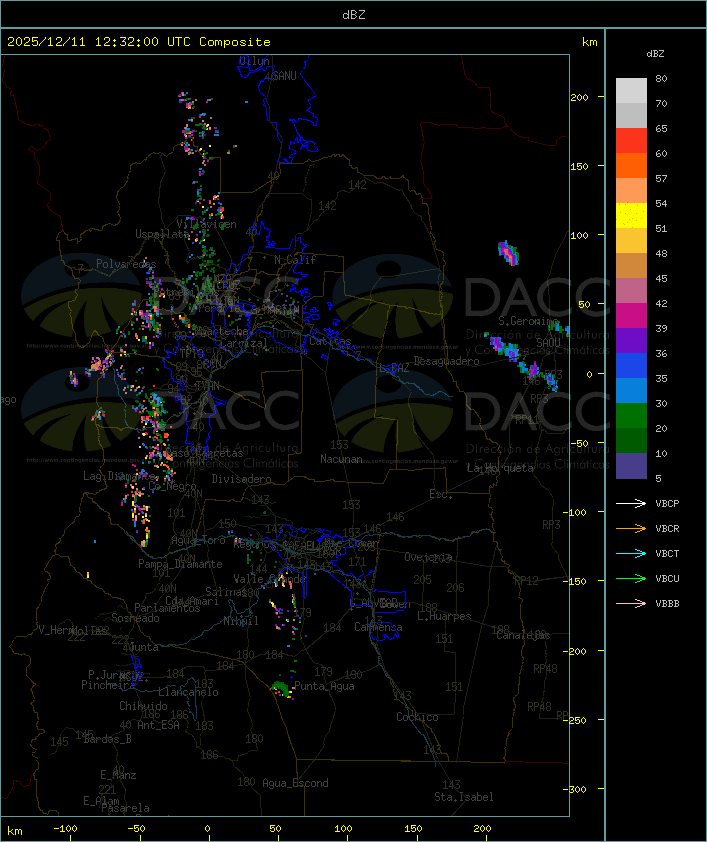The image size is (707, 842).
Task: Select the indigo 5–10 dBZ swatch
Action: 631,466
